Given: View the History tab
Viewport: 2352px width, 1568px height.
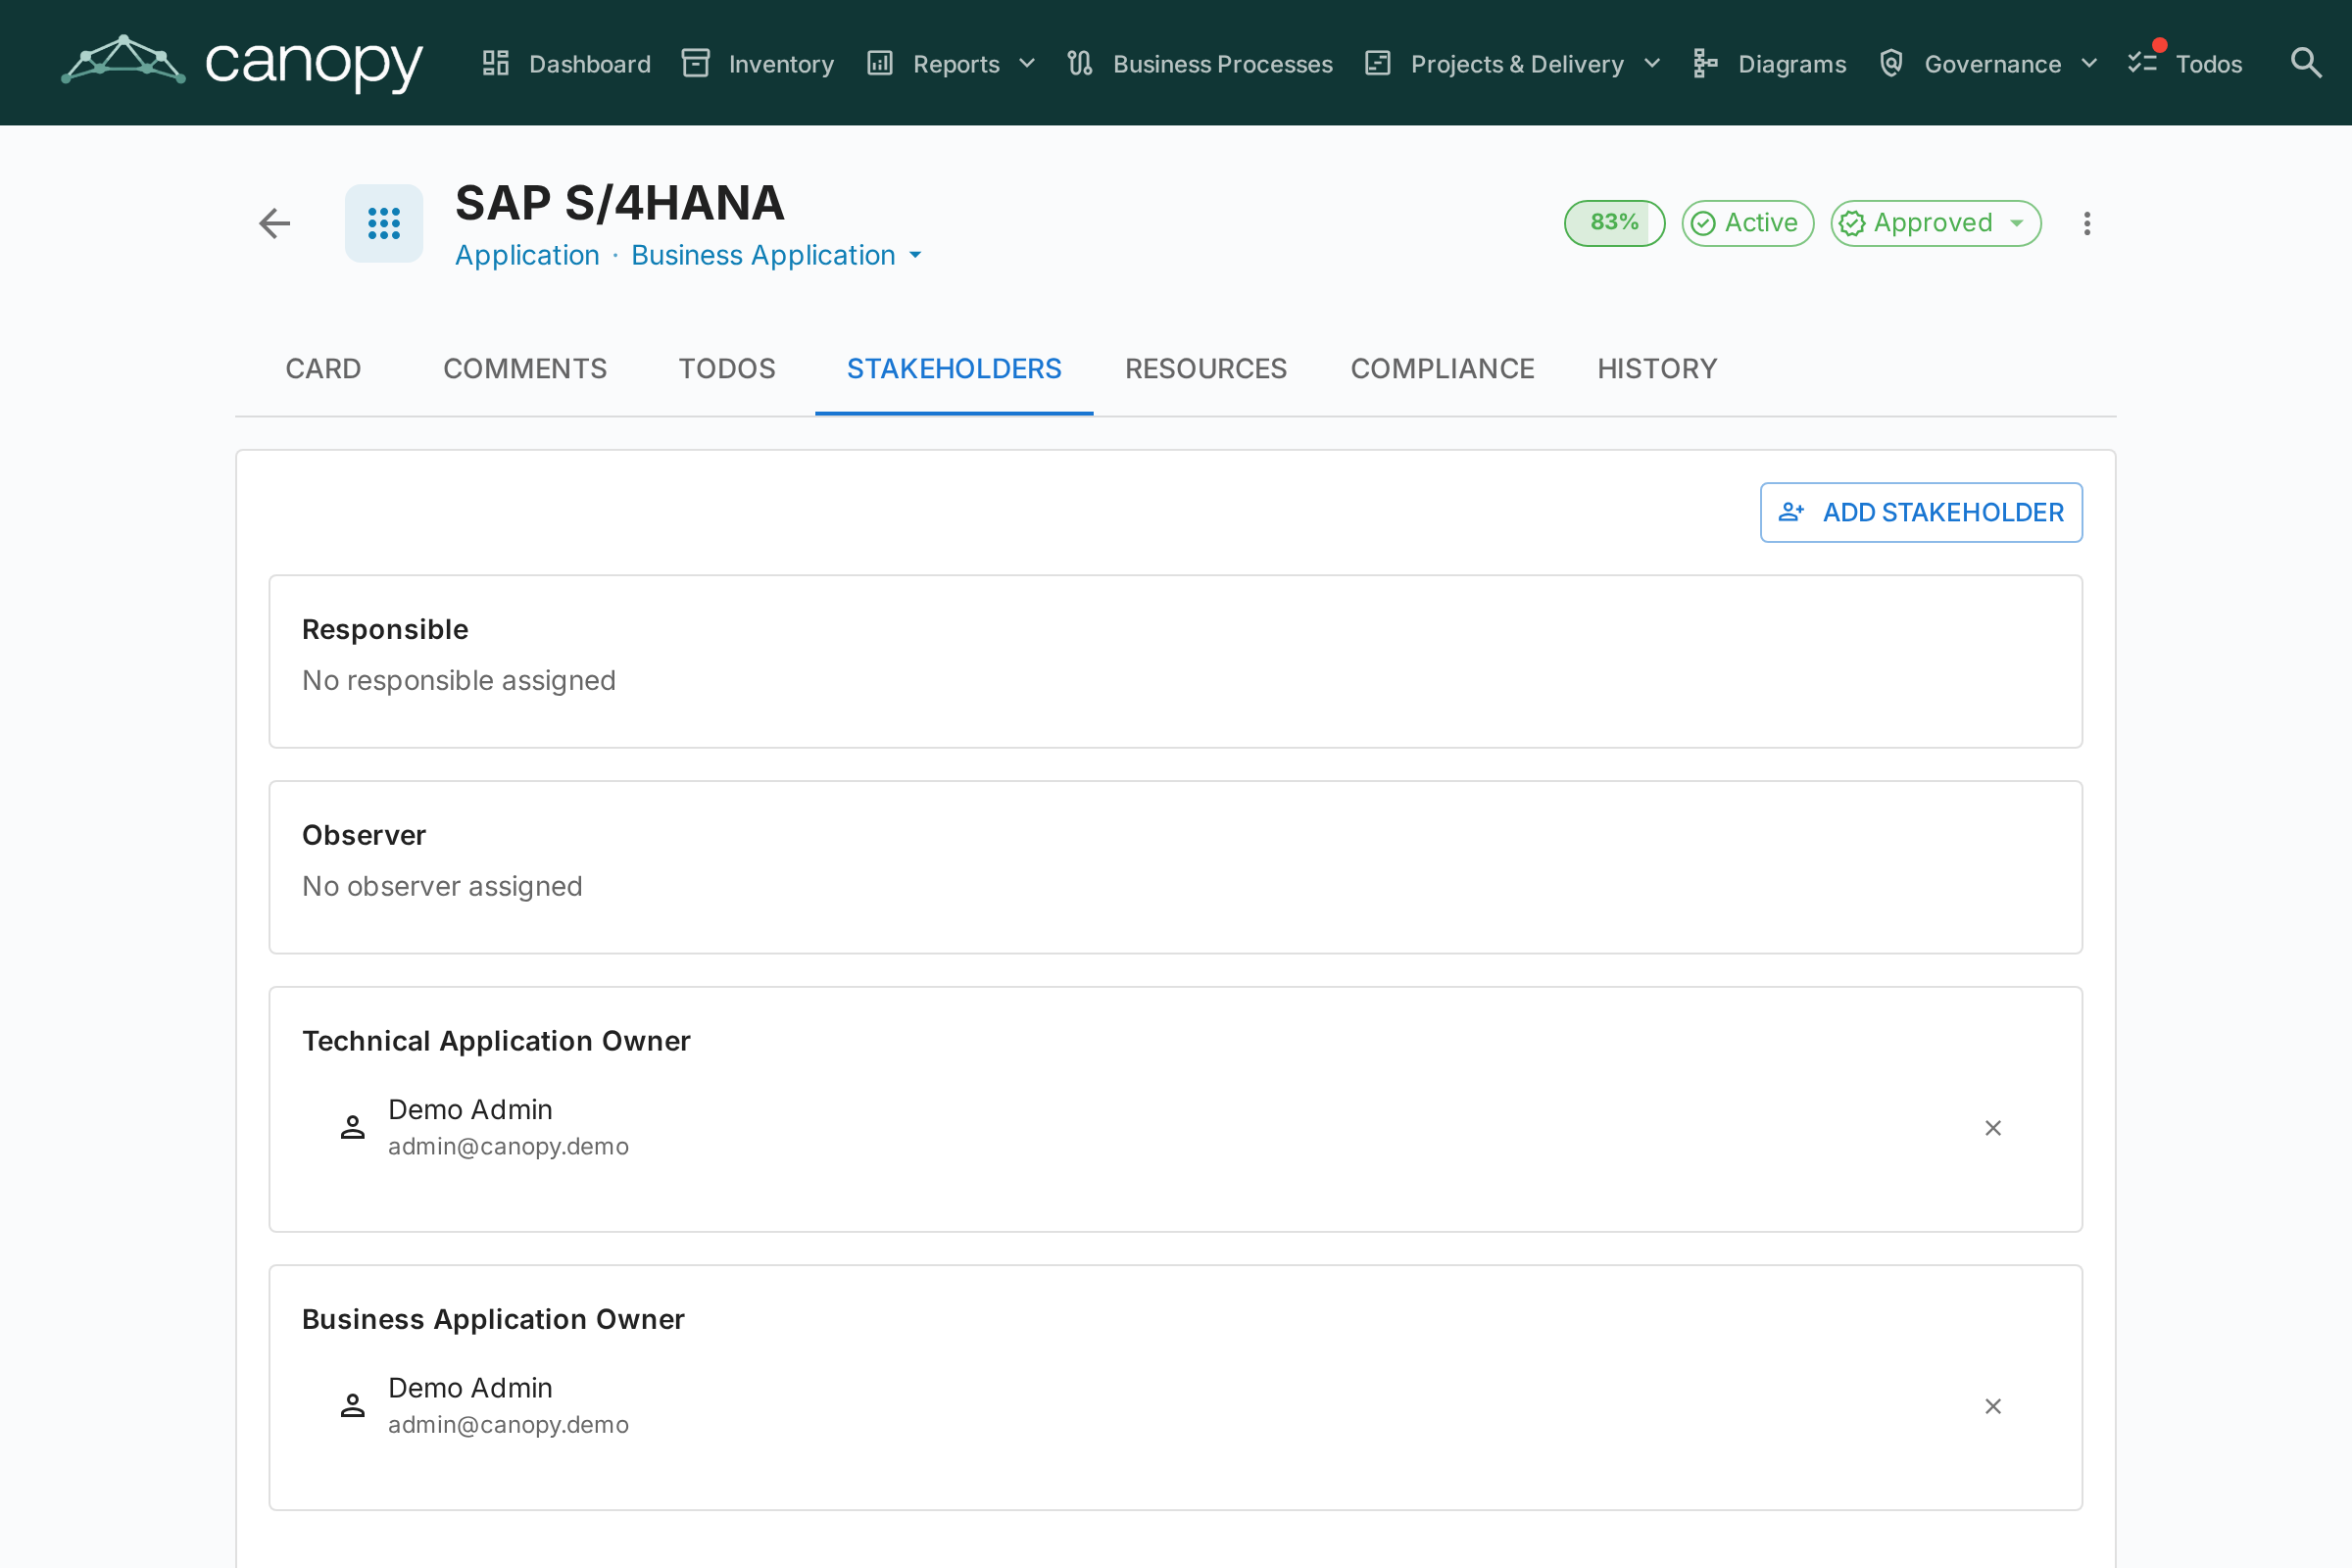Looking at the screenshot, I should [1657, 369].
